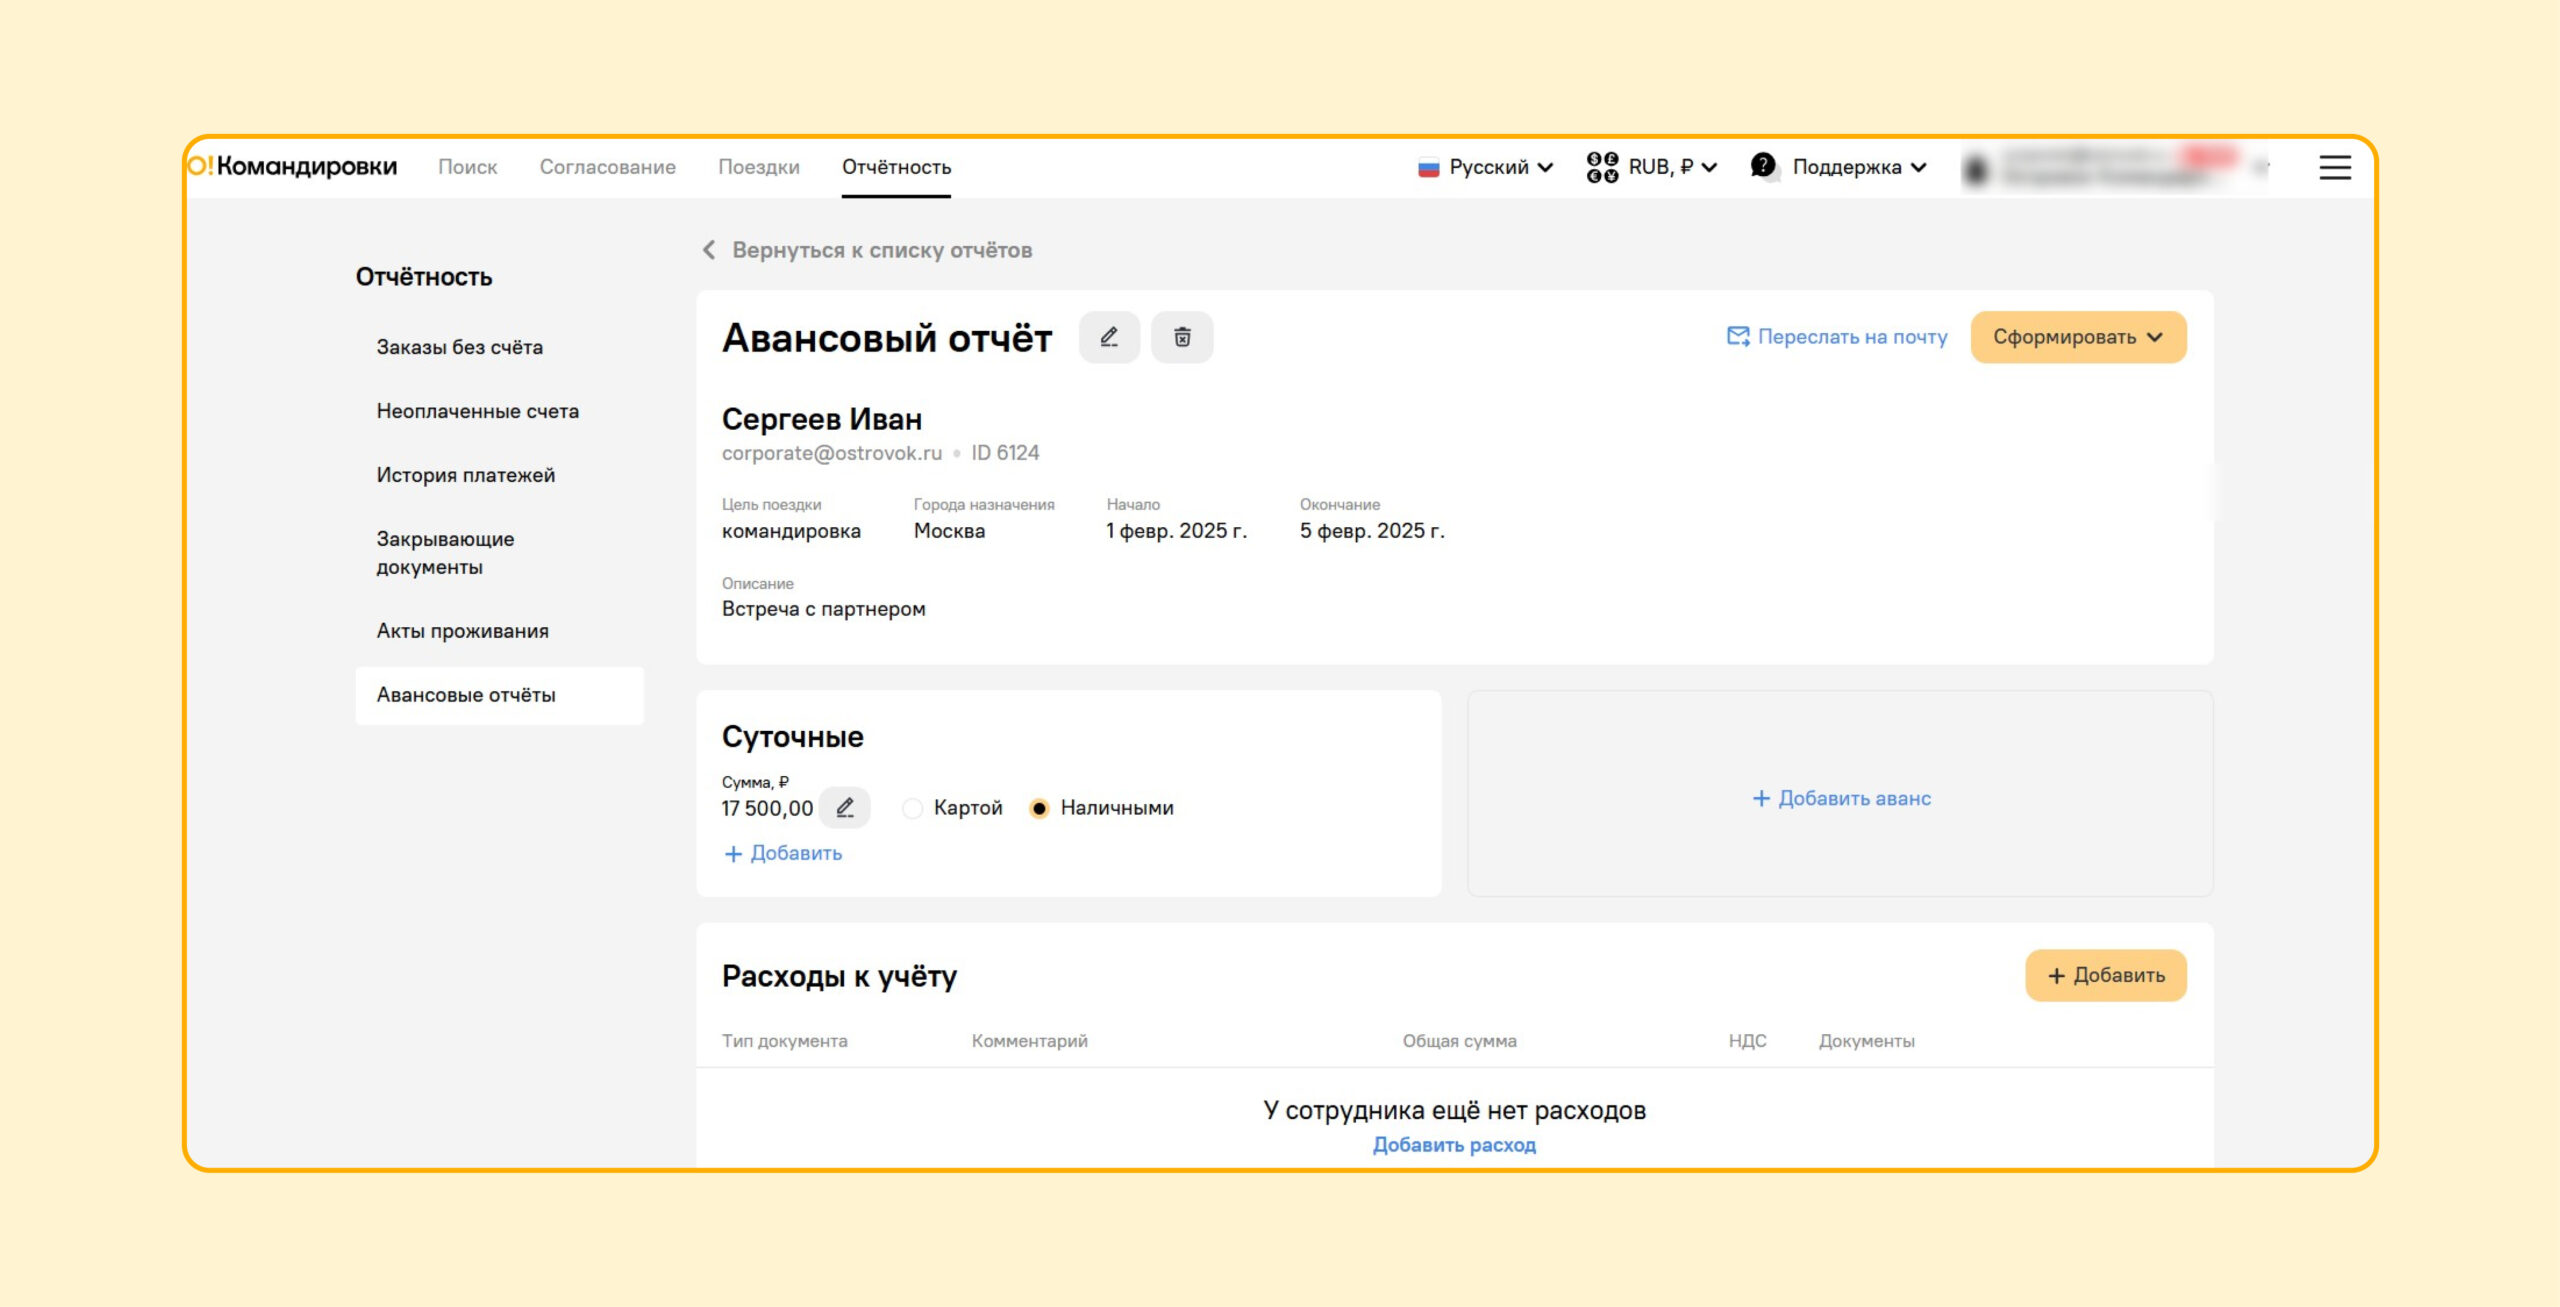Viewport: 2560px width, 1307px height.
Task: Click the question mark support icon
Action: [1764, 166]
